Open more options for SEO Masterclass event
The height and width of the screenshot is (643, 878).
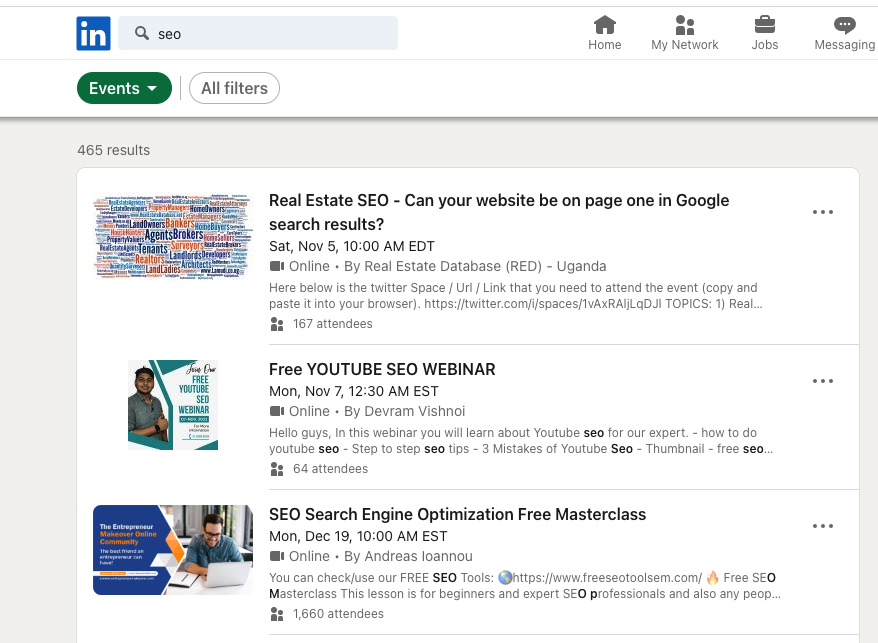click(x=823, y=526)
